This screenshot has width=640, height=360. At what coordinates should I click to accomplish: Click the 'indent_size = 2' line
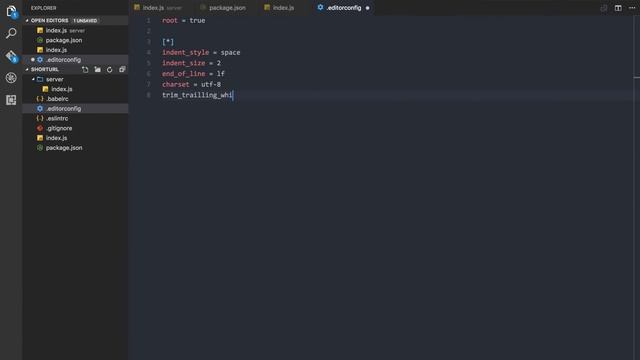[191, 63]
